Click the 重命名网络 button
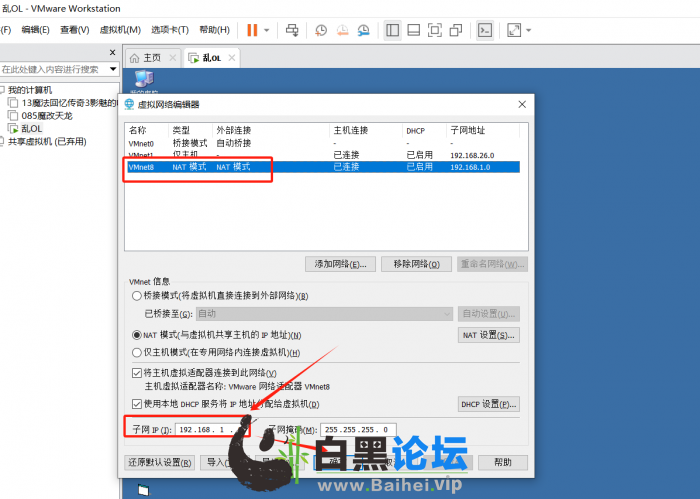This screenshot has height=499, width=700. 492,264
